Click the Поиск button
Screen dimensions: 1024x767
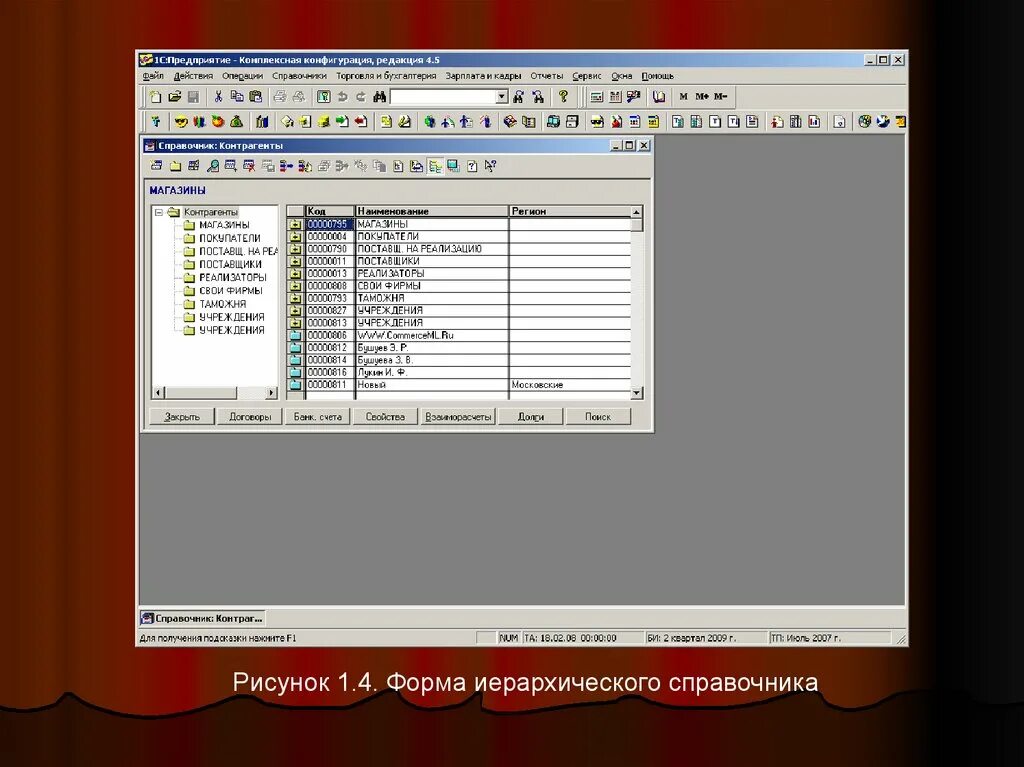tap(598, 417)
